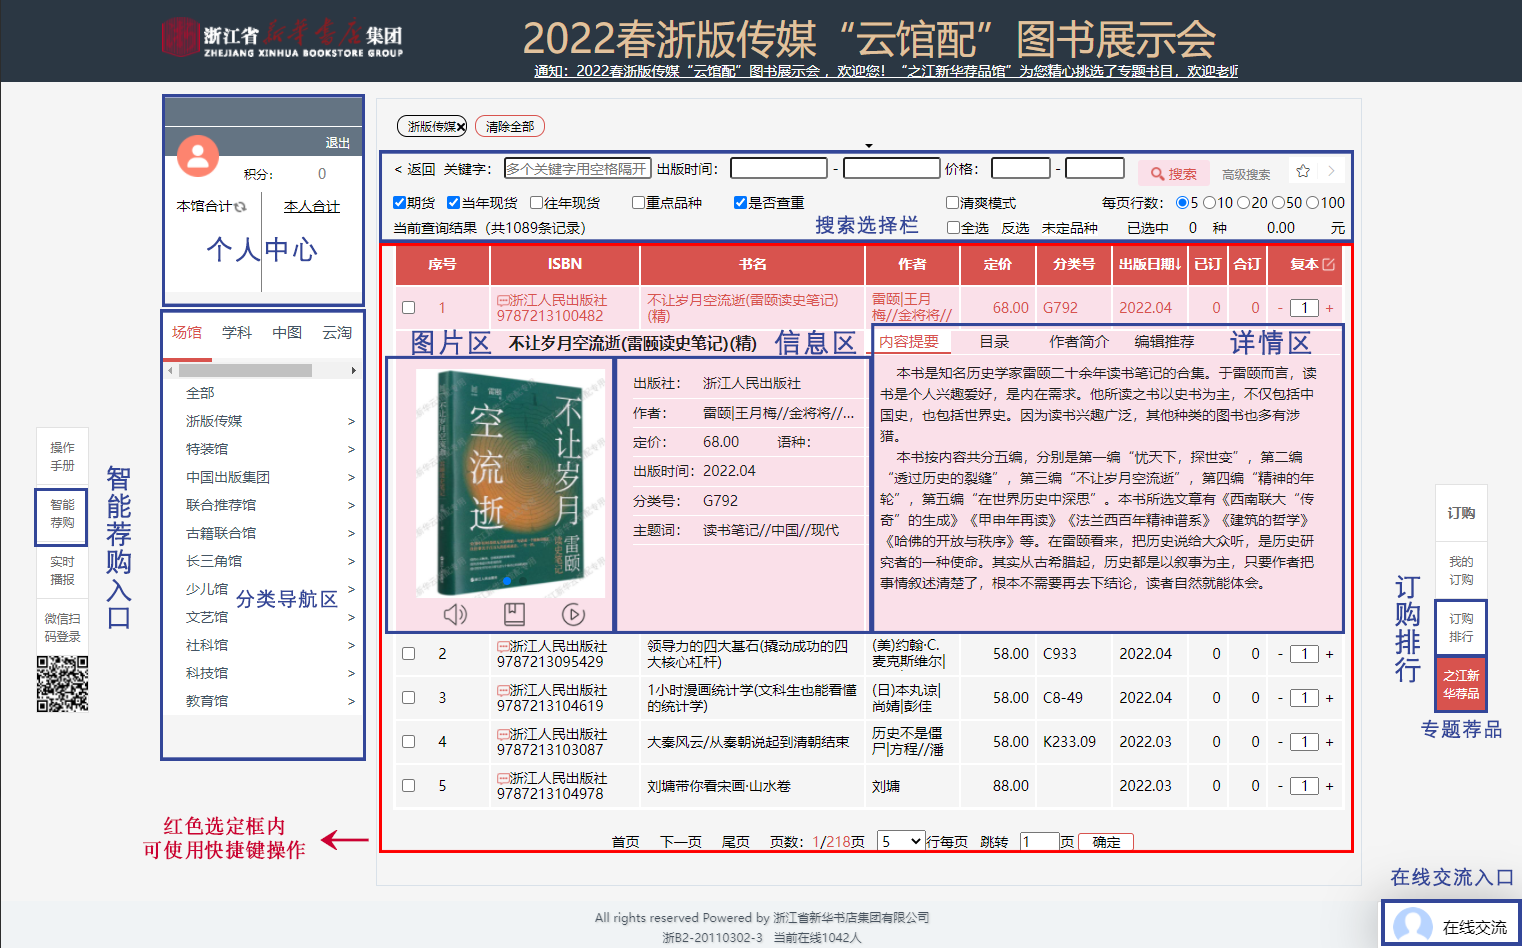Go to 下一页 next page link

680,842
